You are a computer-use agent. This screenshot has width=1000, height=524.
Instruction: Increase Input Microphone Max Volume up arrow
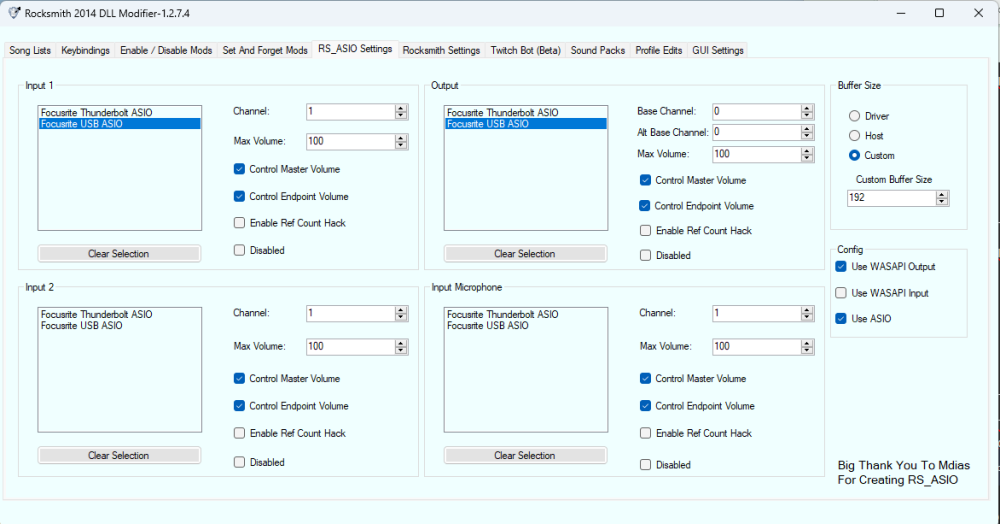[x=806, y=342]
